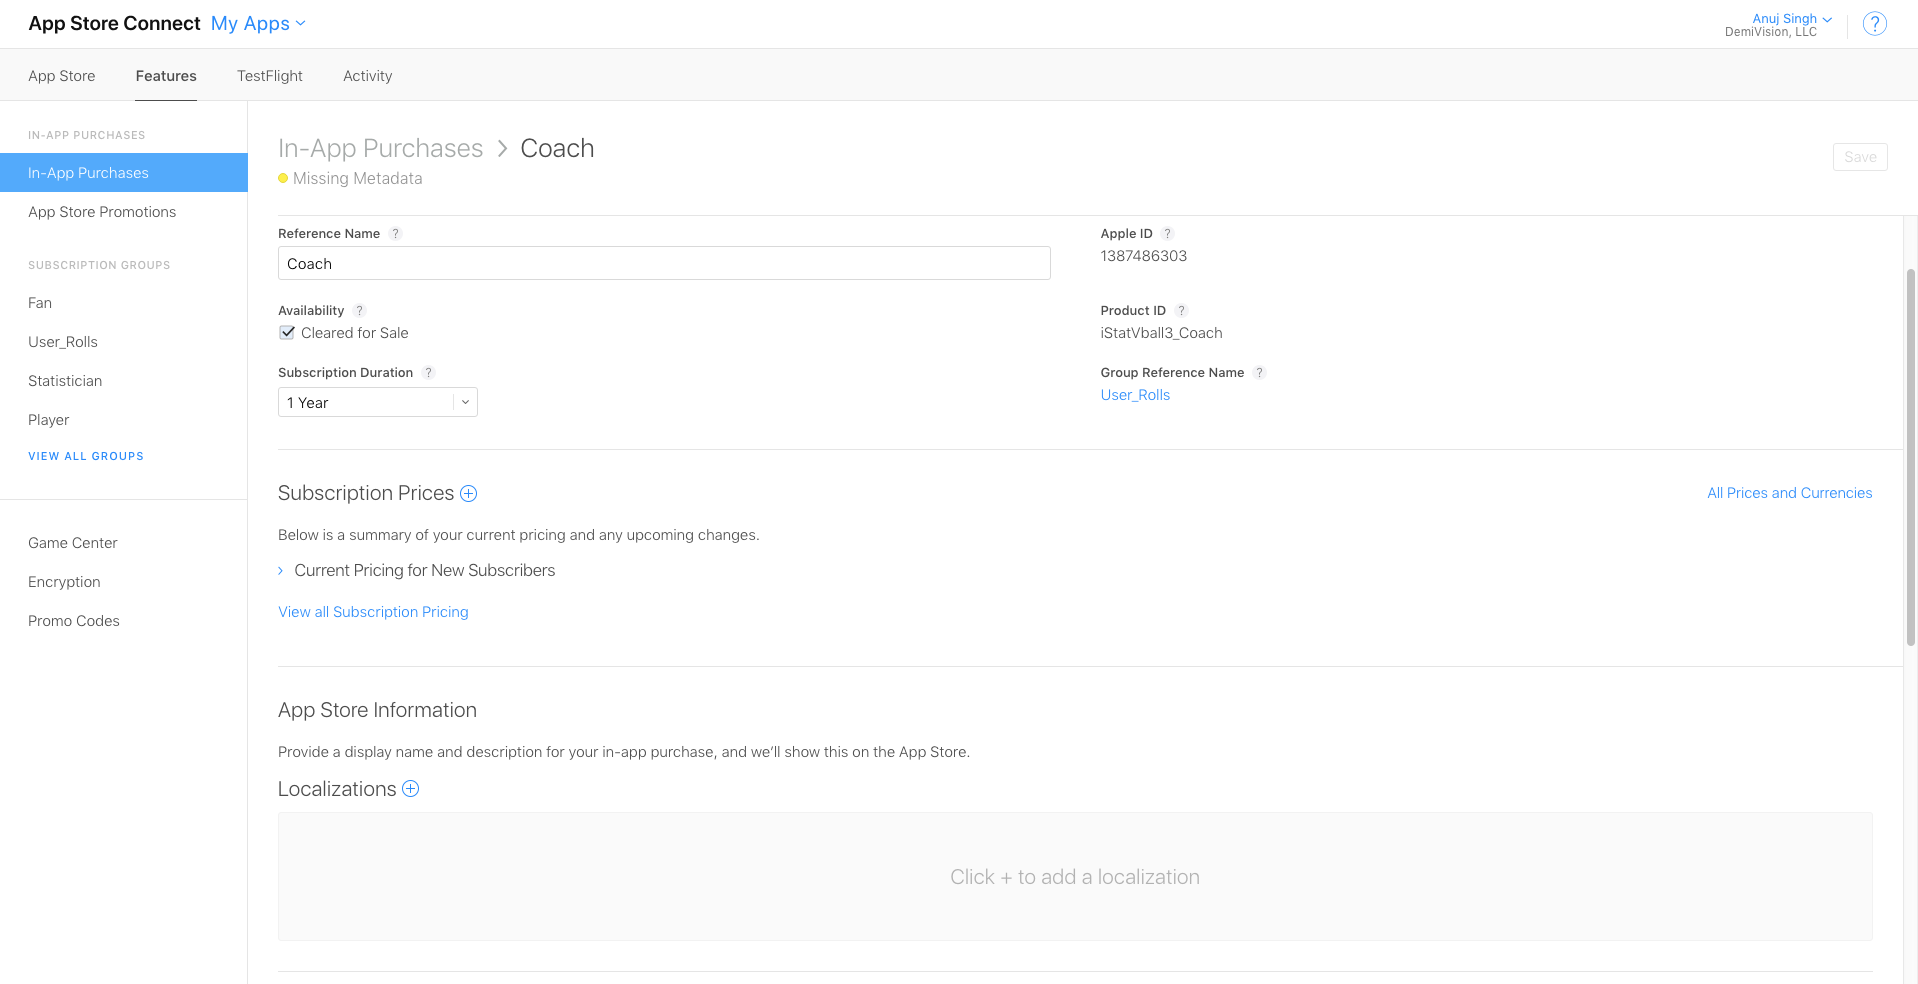
Task: Open Promo Codes in the sidebar
Action: point(74,621)
